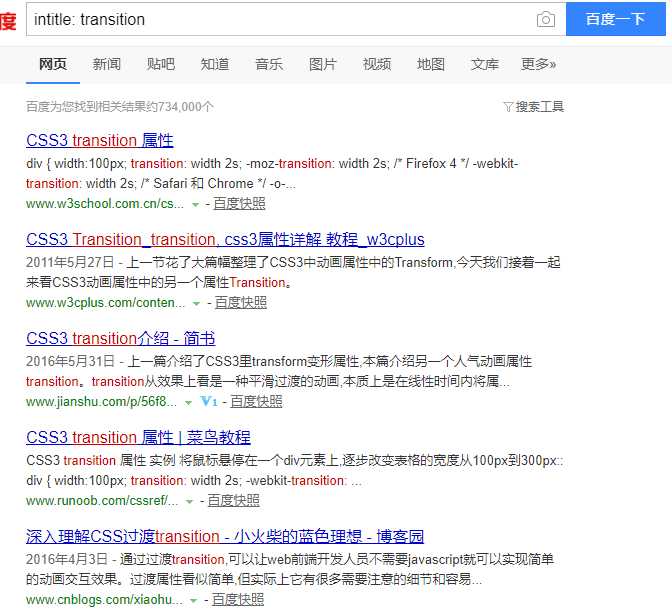Image resolution: width=672 pixels, height=614 pixels.
Task: Open the 视频 tab
Action: [x=377, y=64]
